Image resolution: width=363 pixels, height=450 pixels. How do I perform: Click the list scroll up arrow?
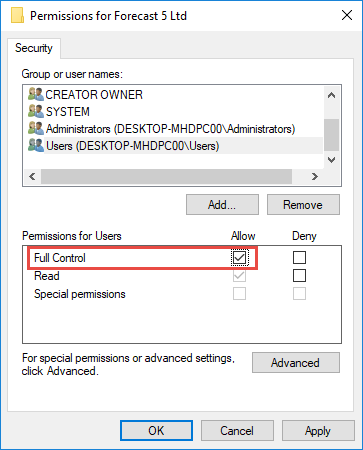(331, 96)
